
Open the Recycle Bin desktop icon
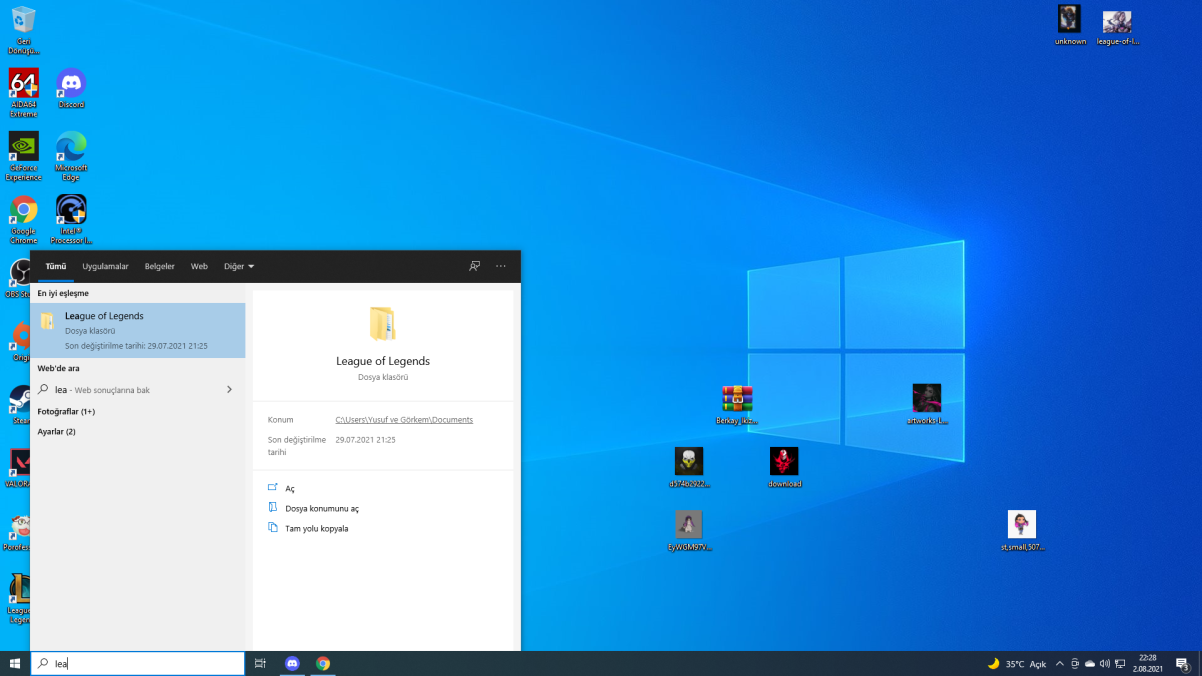[x=23, y=30]
